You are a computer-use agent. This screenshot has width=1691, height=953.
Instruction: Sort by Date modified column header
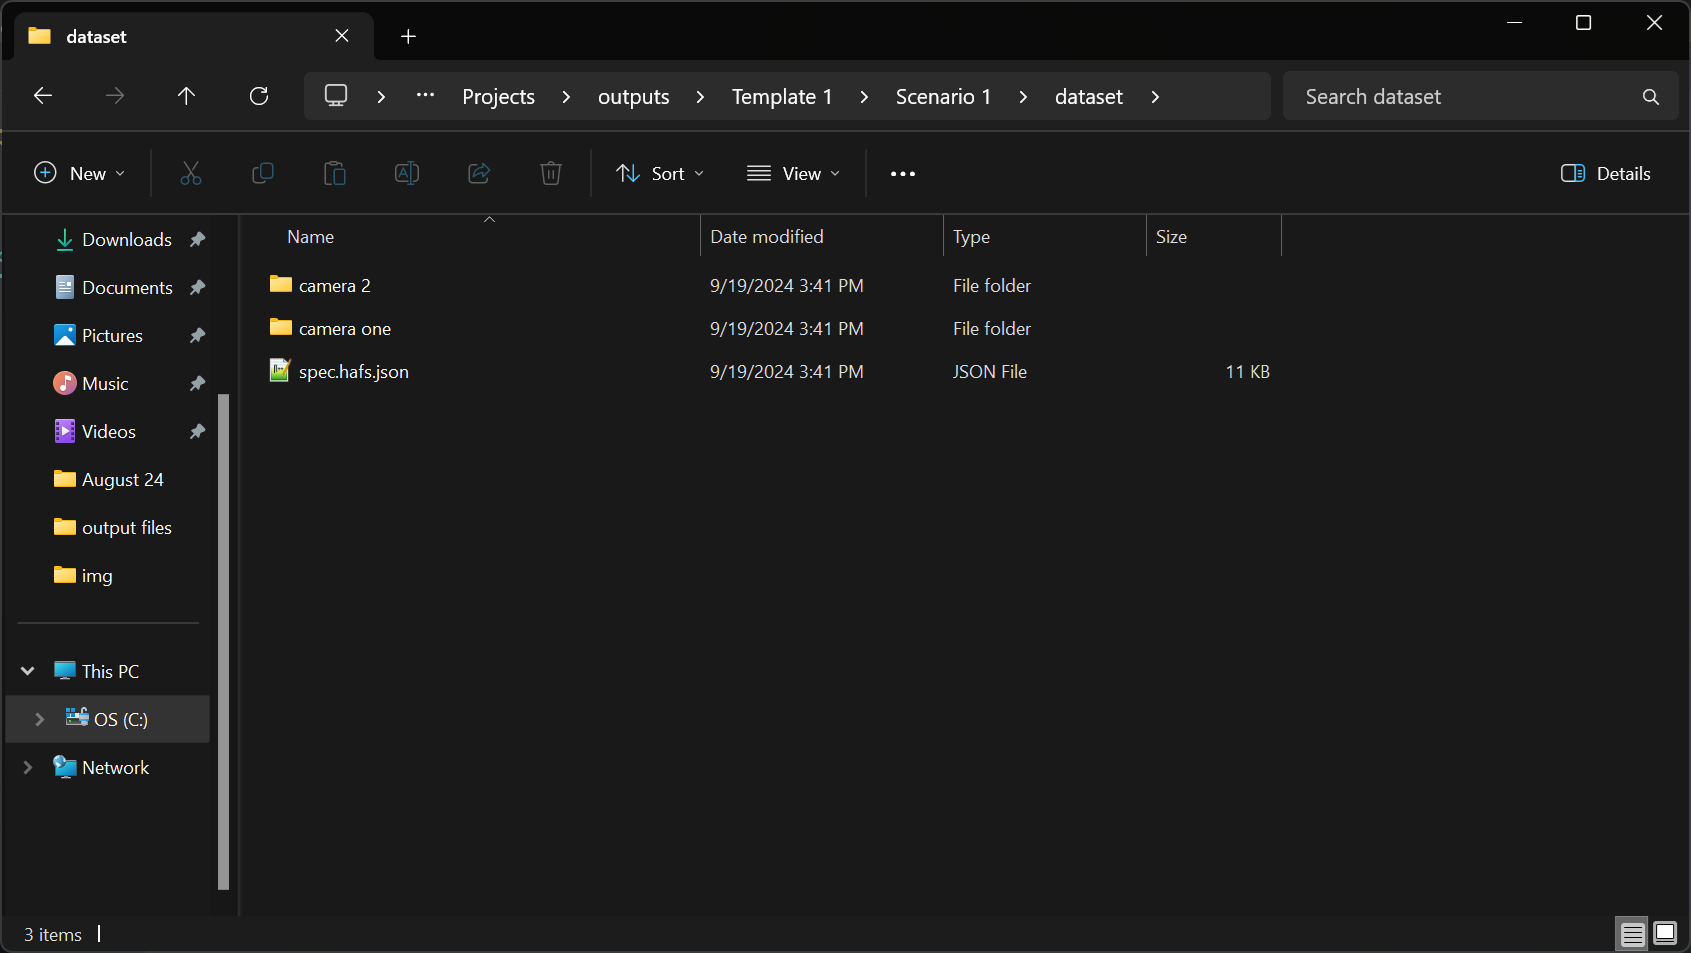[x=767, y=237]
